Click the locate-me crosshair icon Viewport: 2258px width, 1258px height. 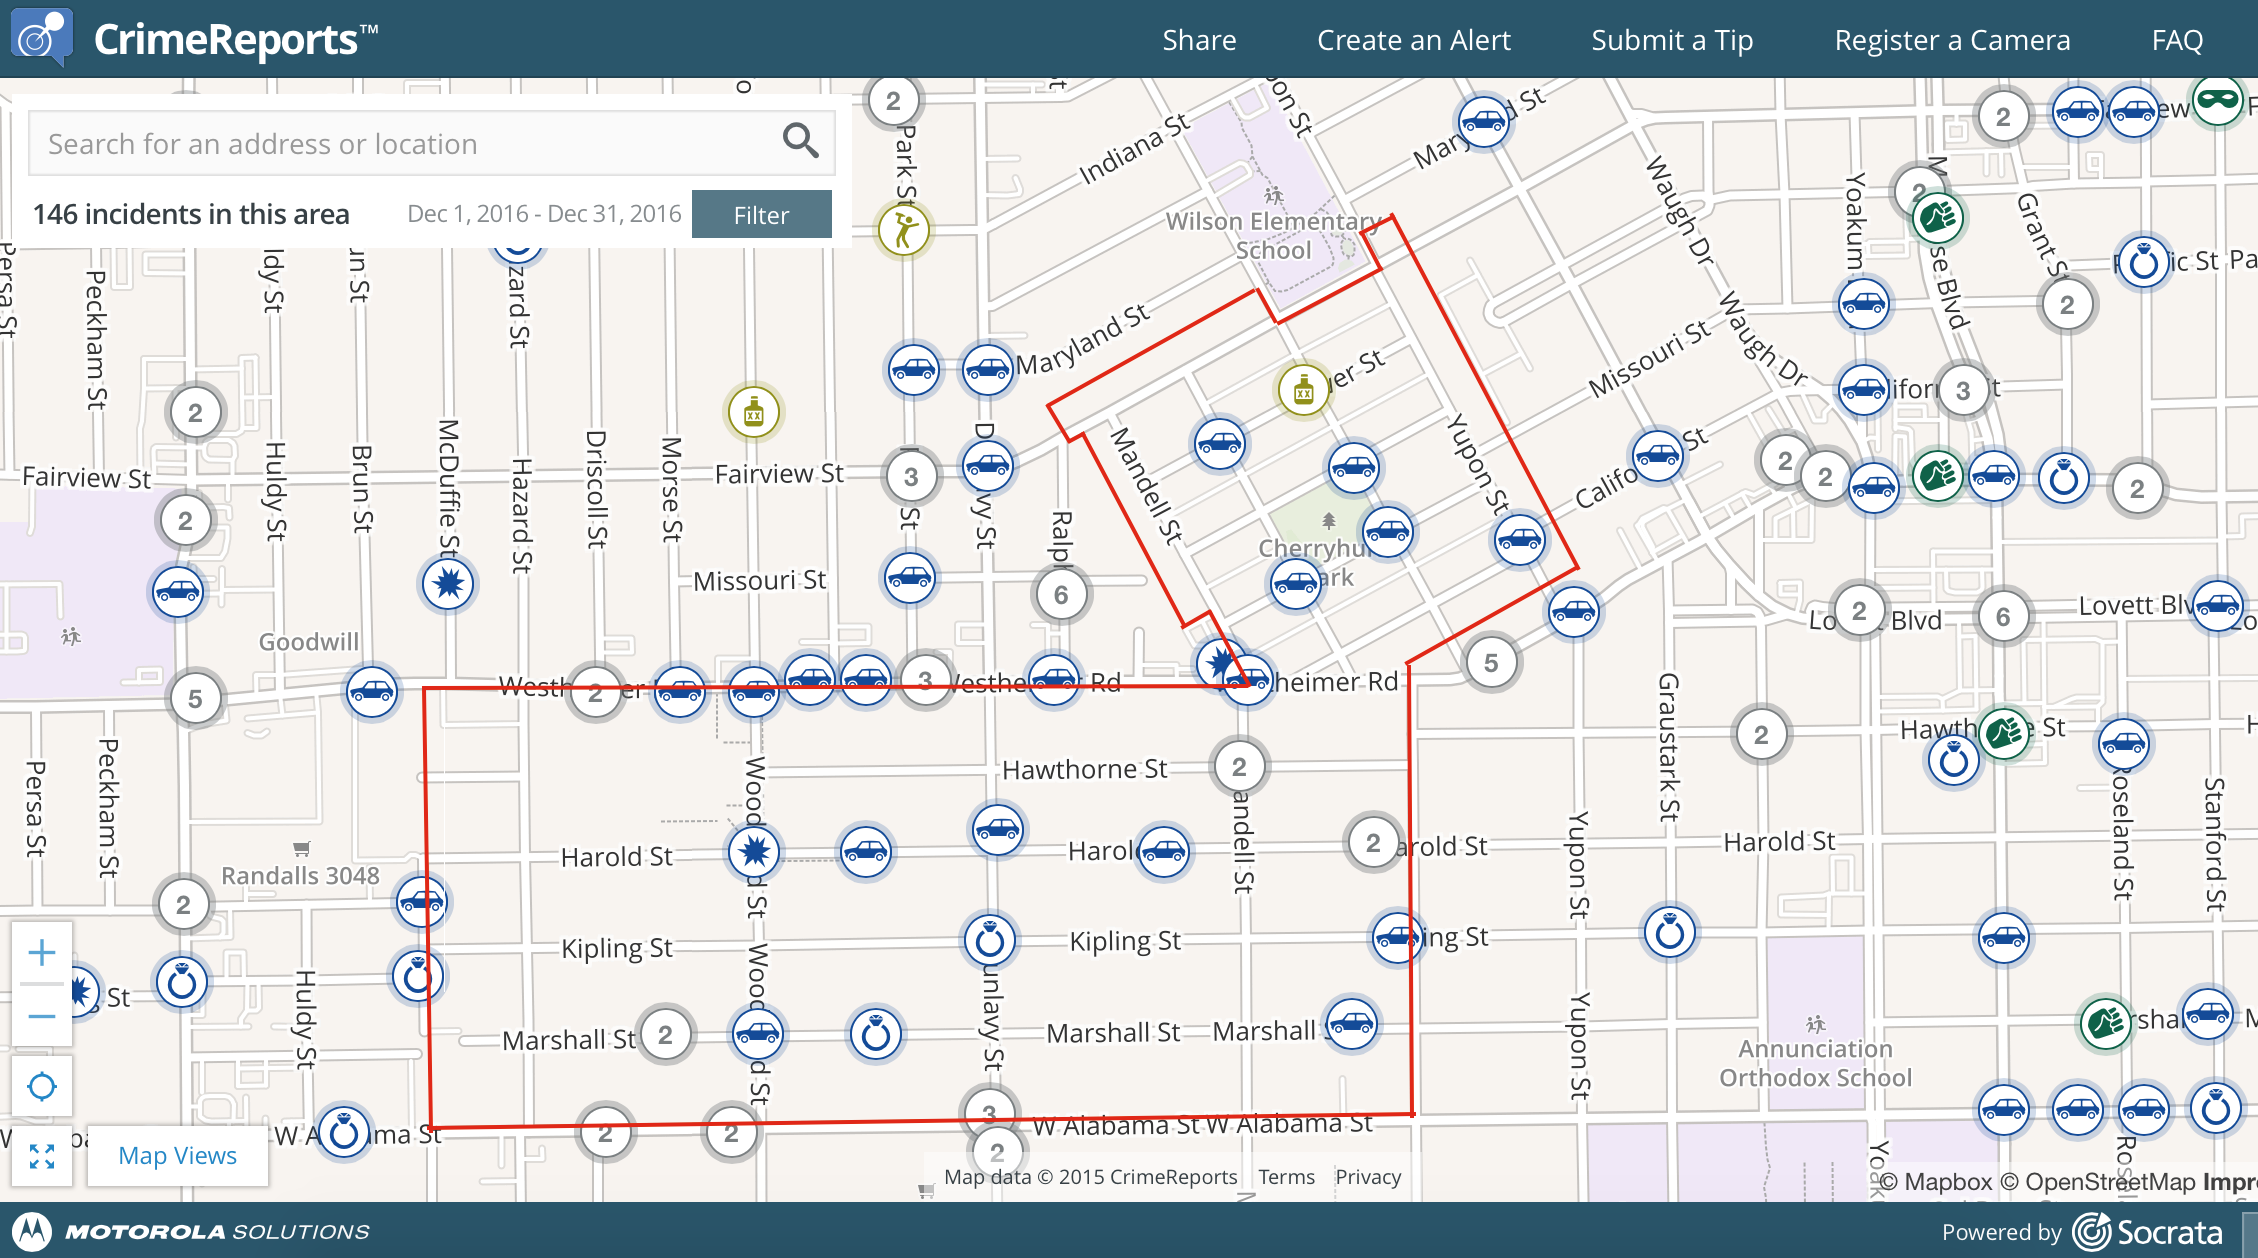(x=42, y=1086)
